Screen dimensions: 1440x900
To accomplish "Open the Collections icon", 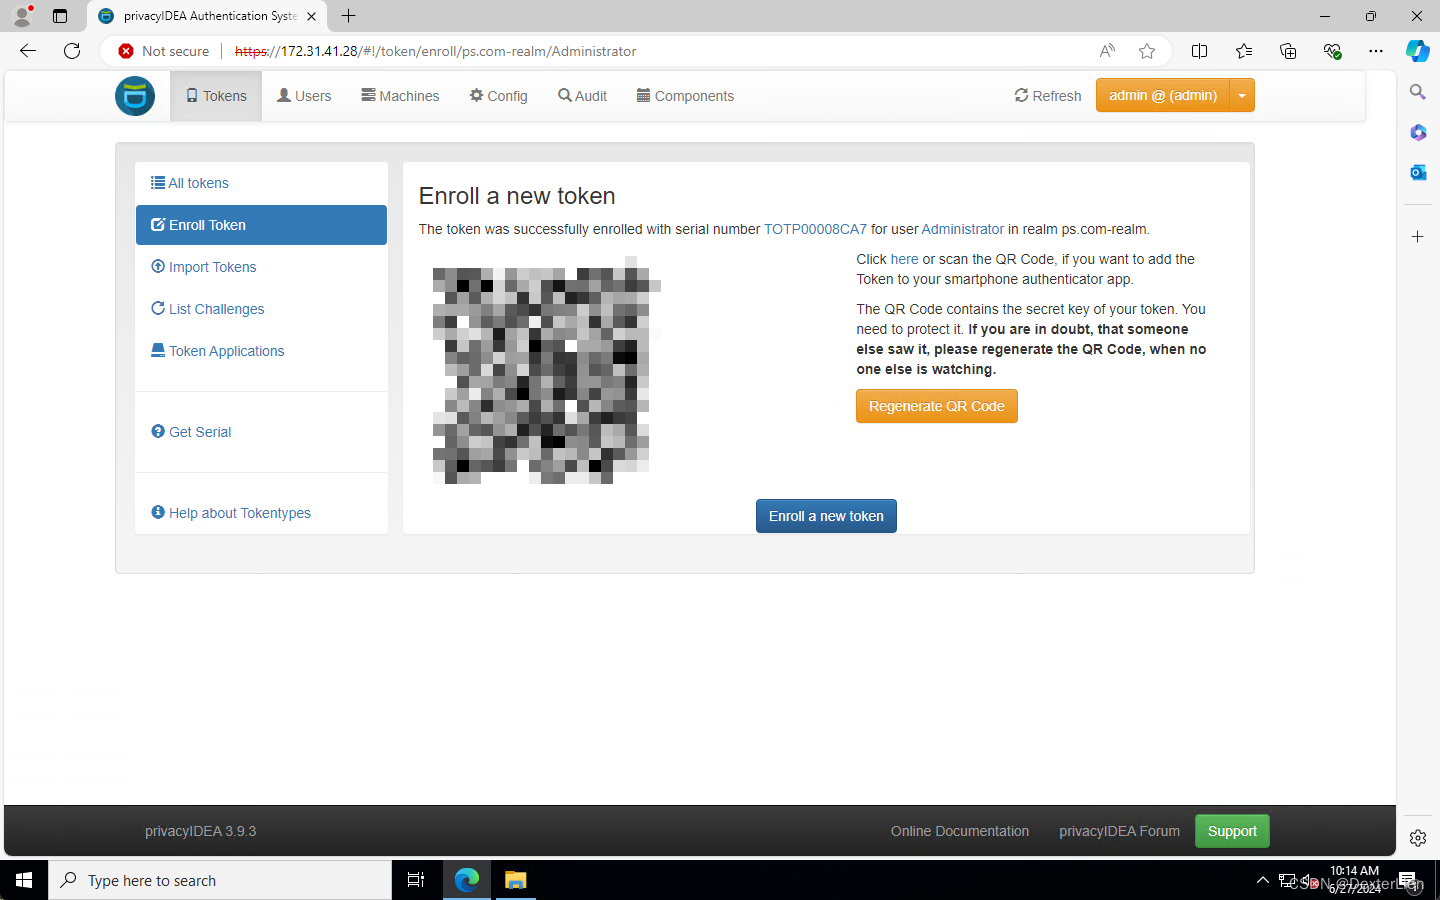I will tap(1288, 51).
